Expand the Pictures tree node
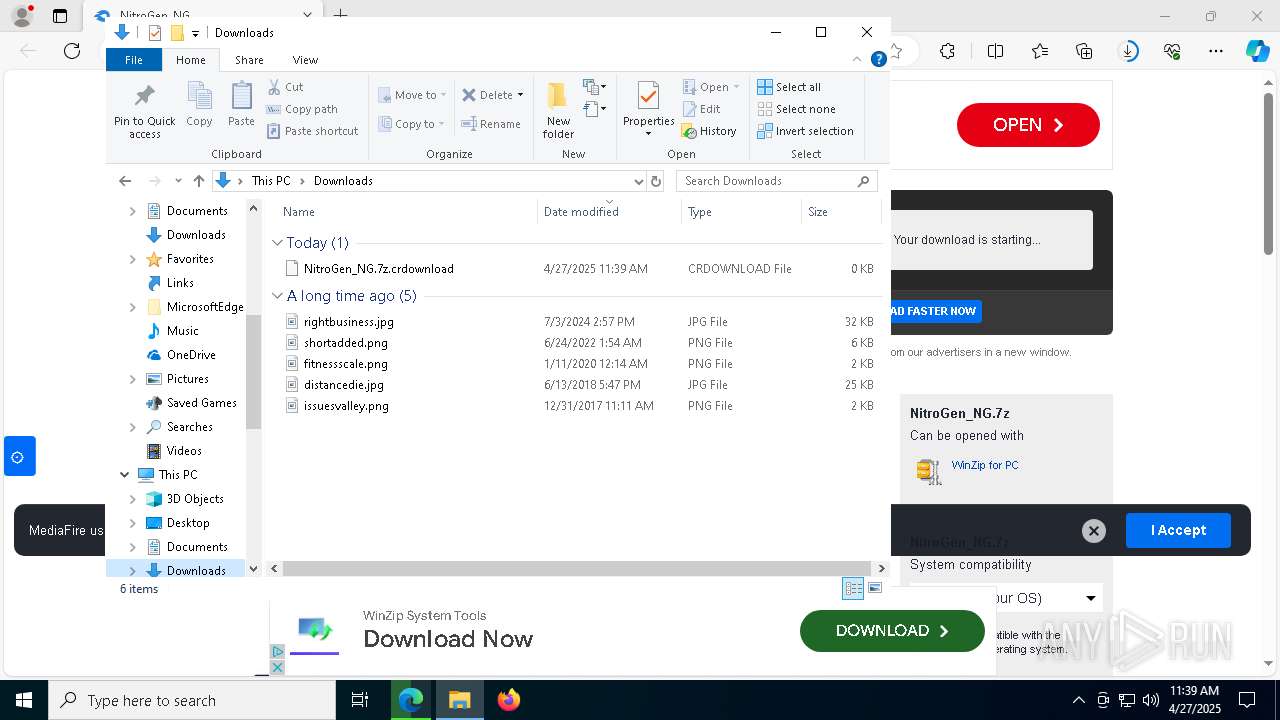This screenshot has width=1280, height=720. [133, 379]
